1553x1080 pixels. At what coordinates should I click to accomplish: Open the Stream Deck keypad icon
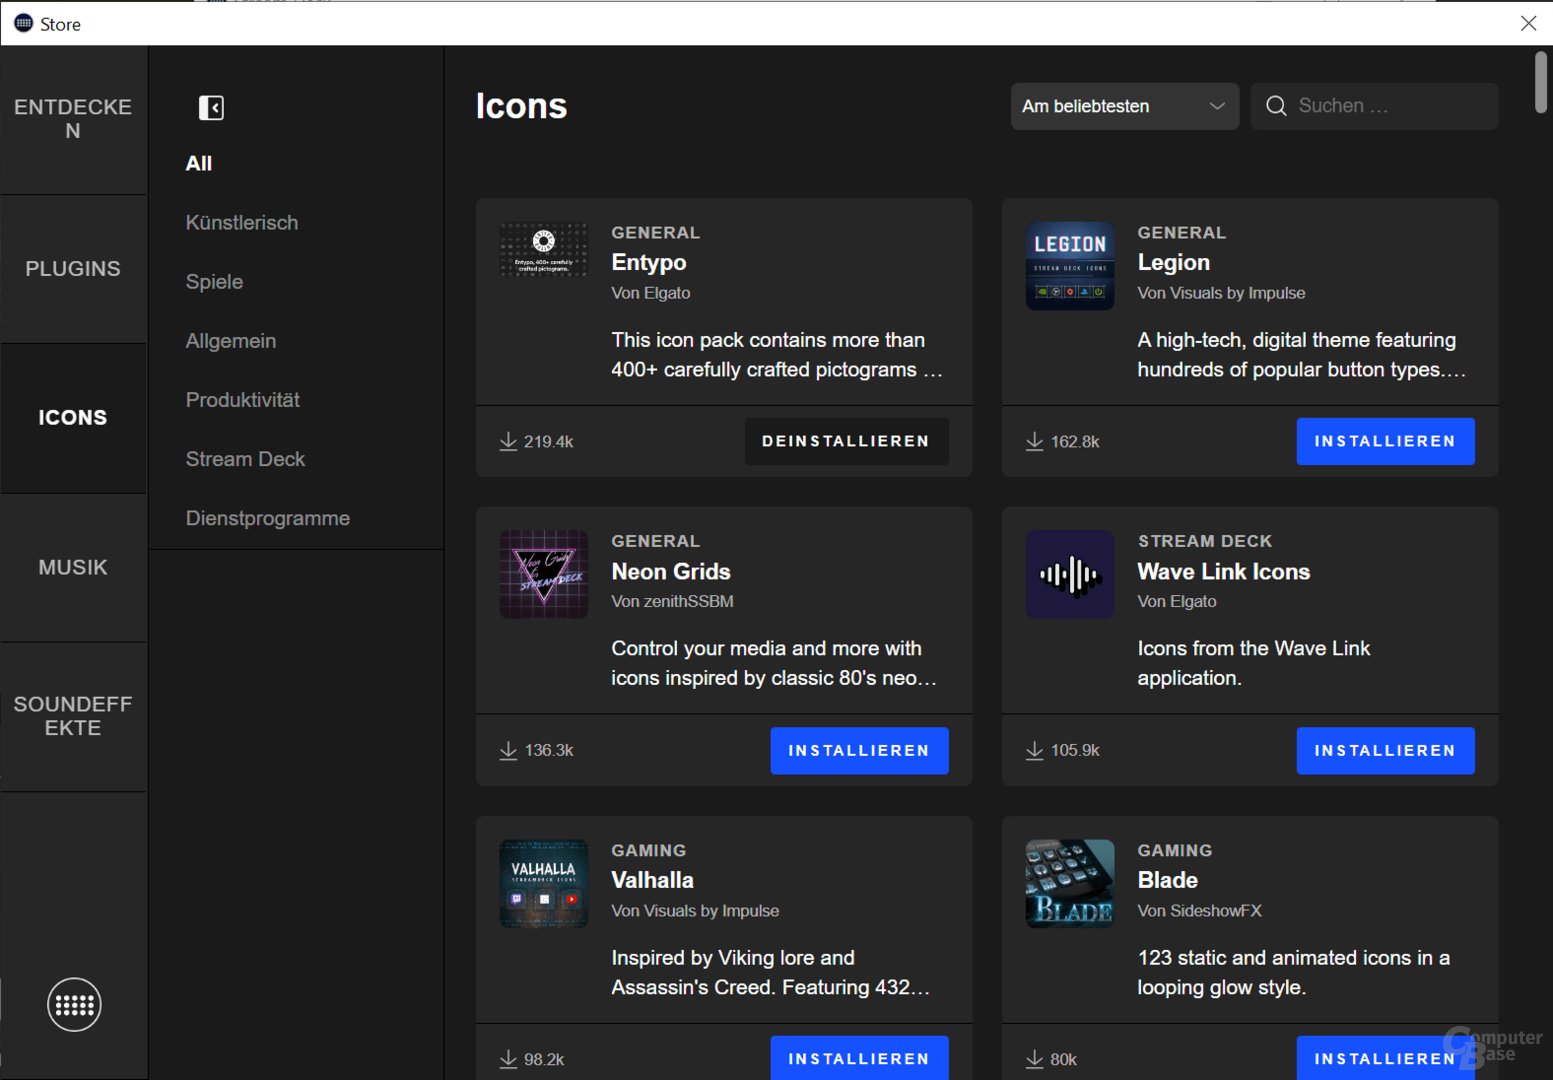[x=74, y=1005]
